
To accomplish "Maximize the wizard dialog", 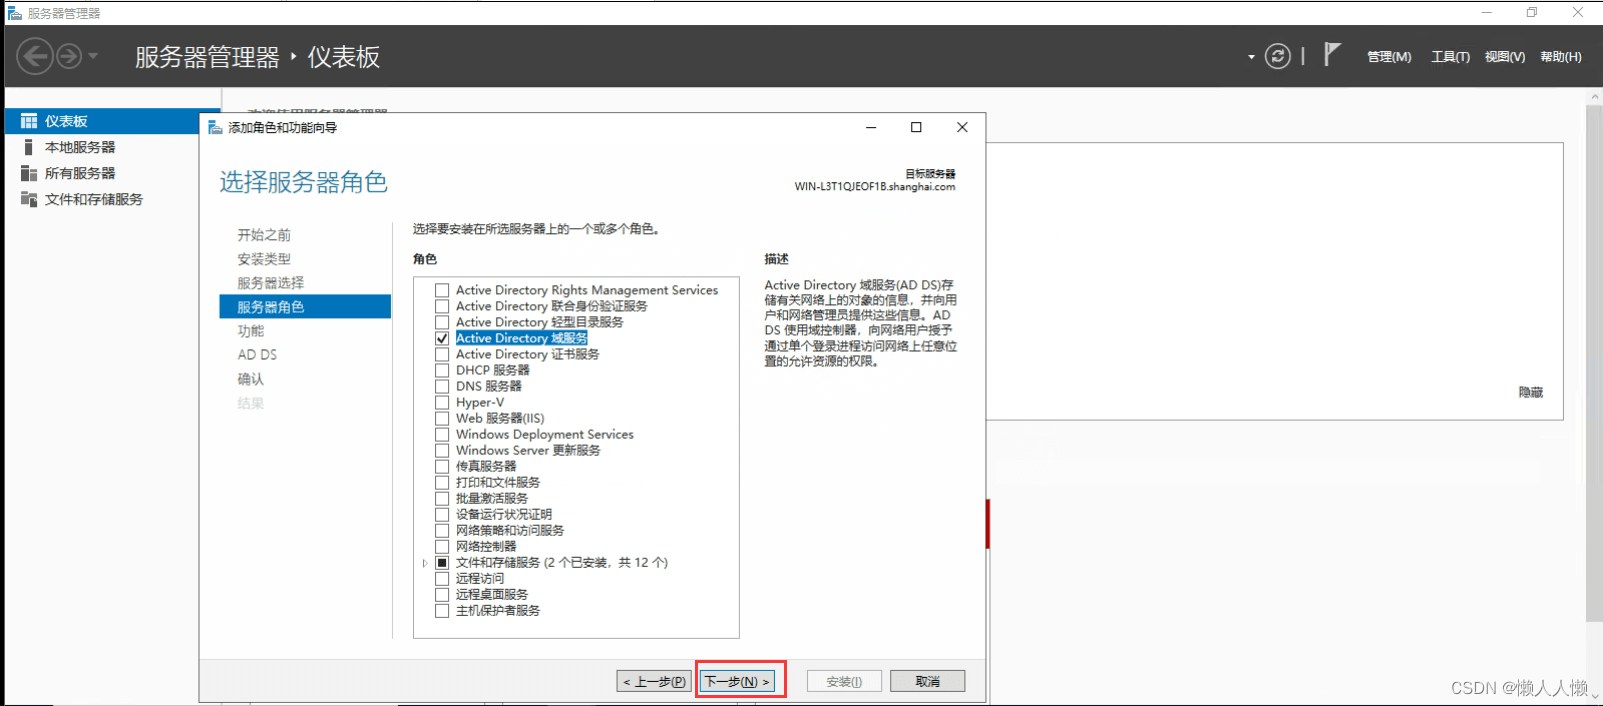I will 916,127.
